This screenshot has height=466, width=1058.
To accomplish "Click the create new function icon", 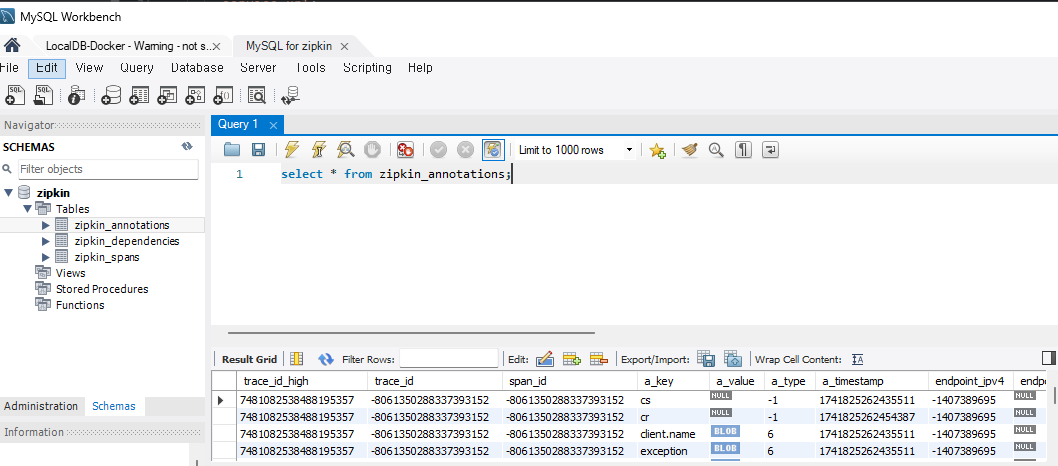I will click(x=223, y=96).
